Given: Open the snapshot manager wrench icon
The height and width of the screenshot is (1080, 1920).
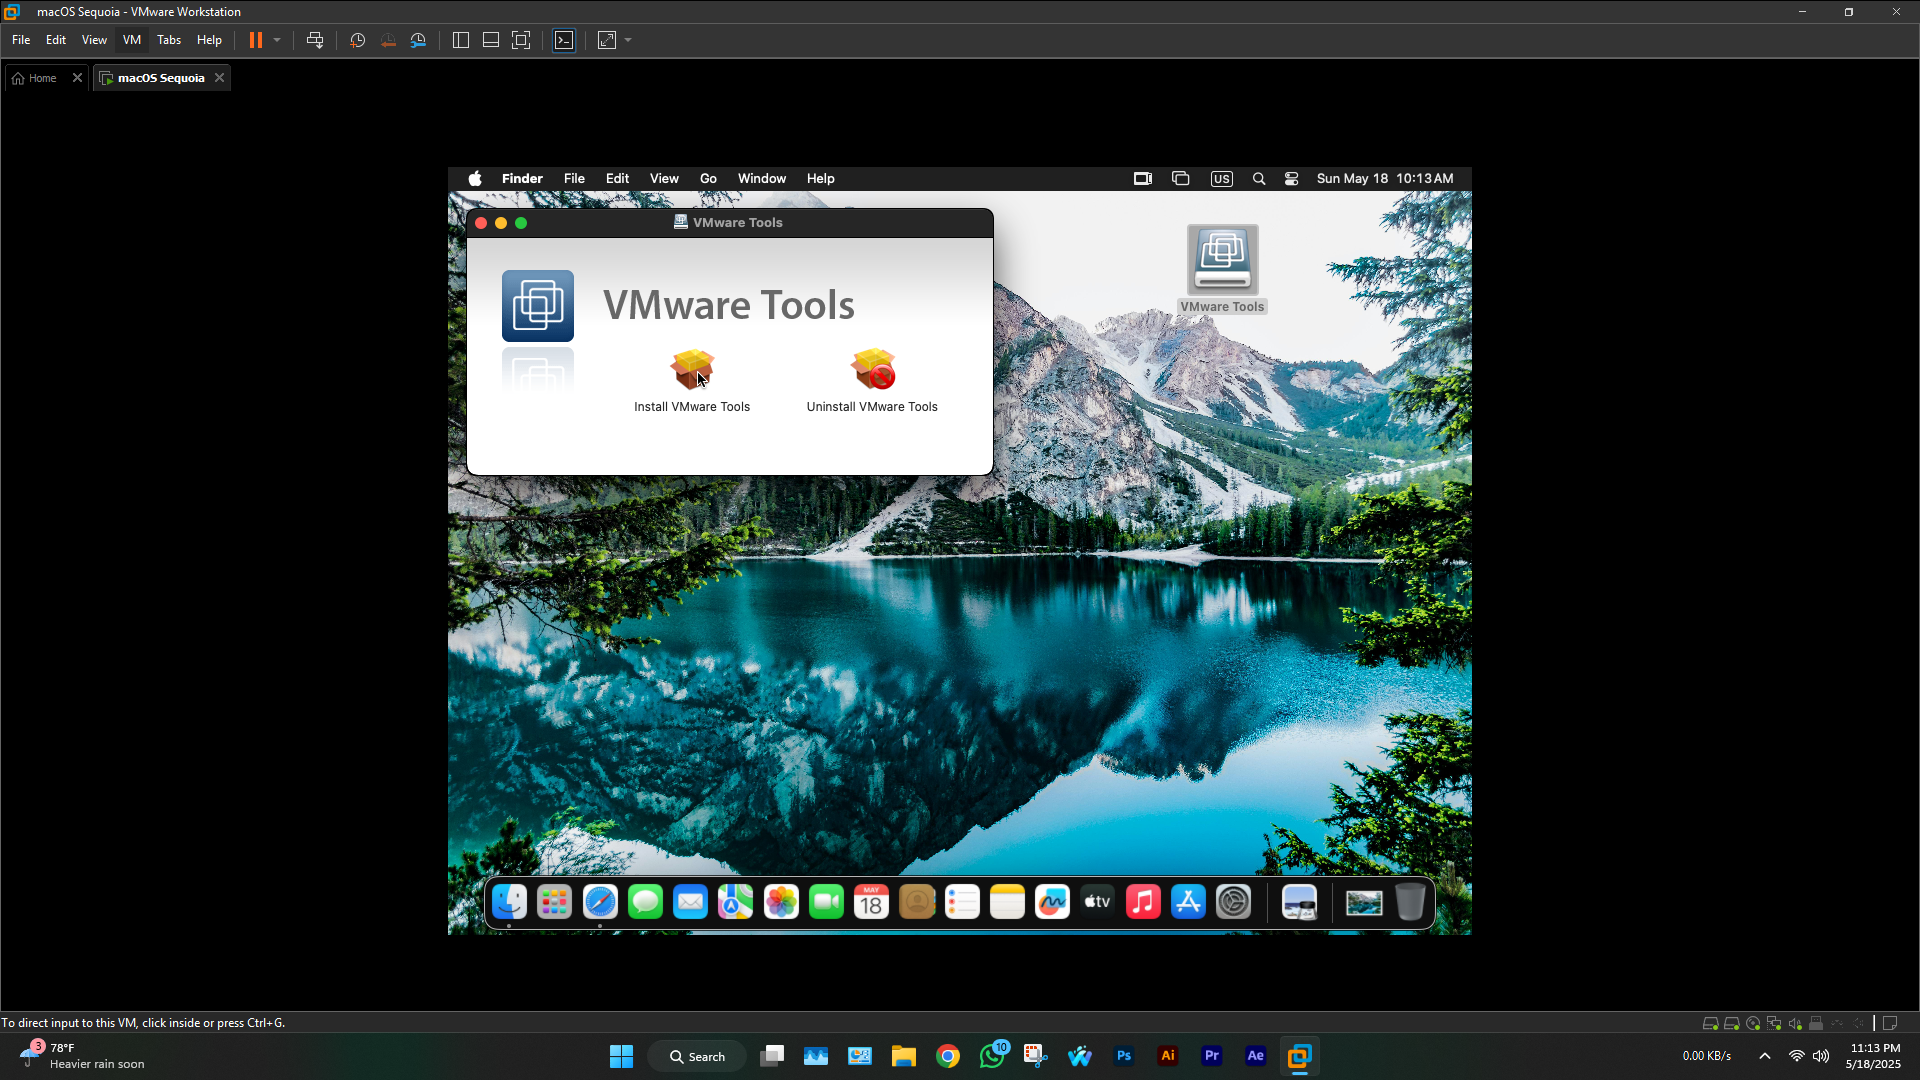Looking at the screenshot, I should click(418, 40).
